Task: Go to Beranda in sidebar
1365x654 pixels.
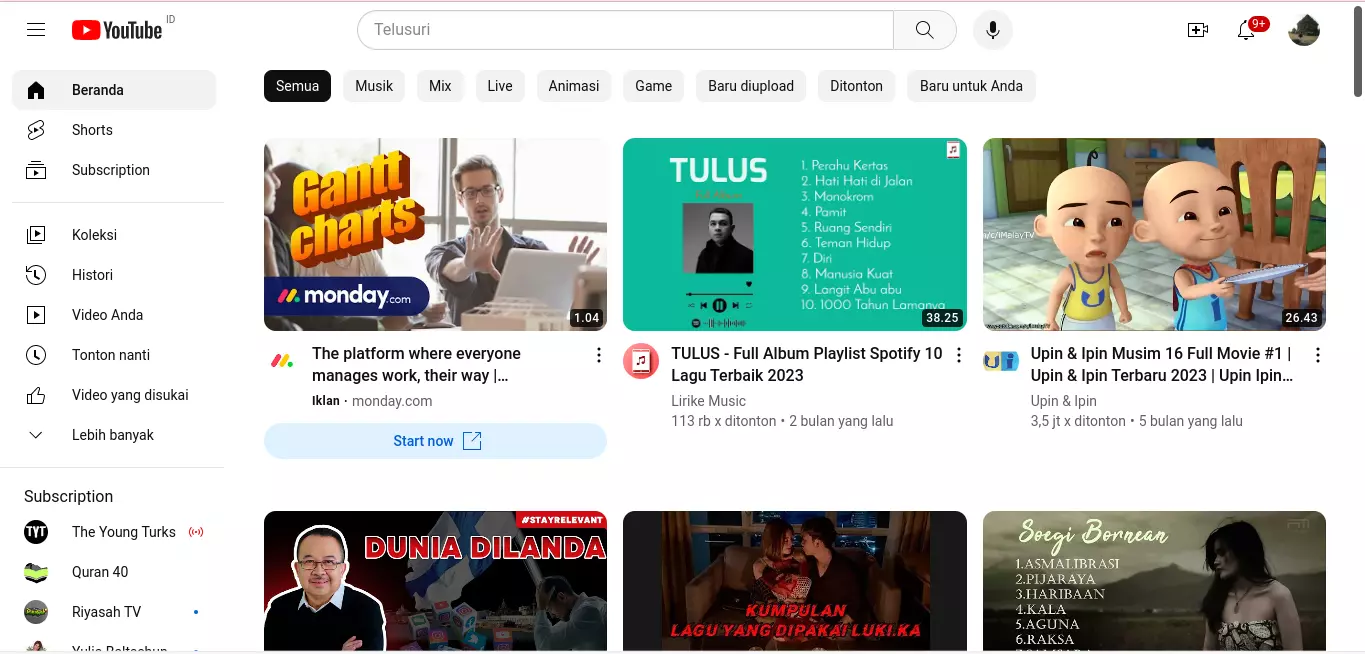Action: [x=114, y=90]
